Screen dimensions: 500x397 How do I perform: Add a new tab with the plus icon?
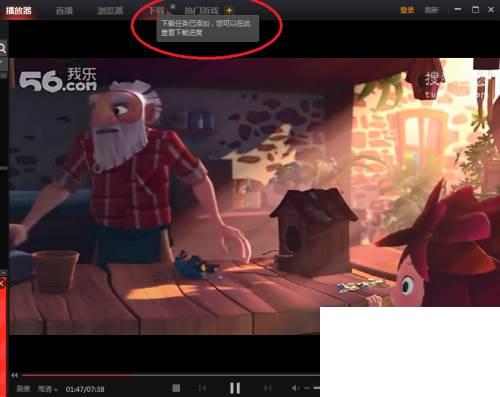coord(229,11)
